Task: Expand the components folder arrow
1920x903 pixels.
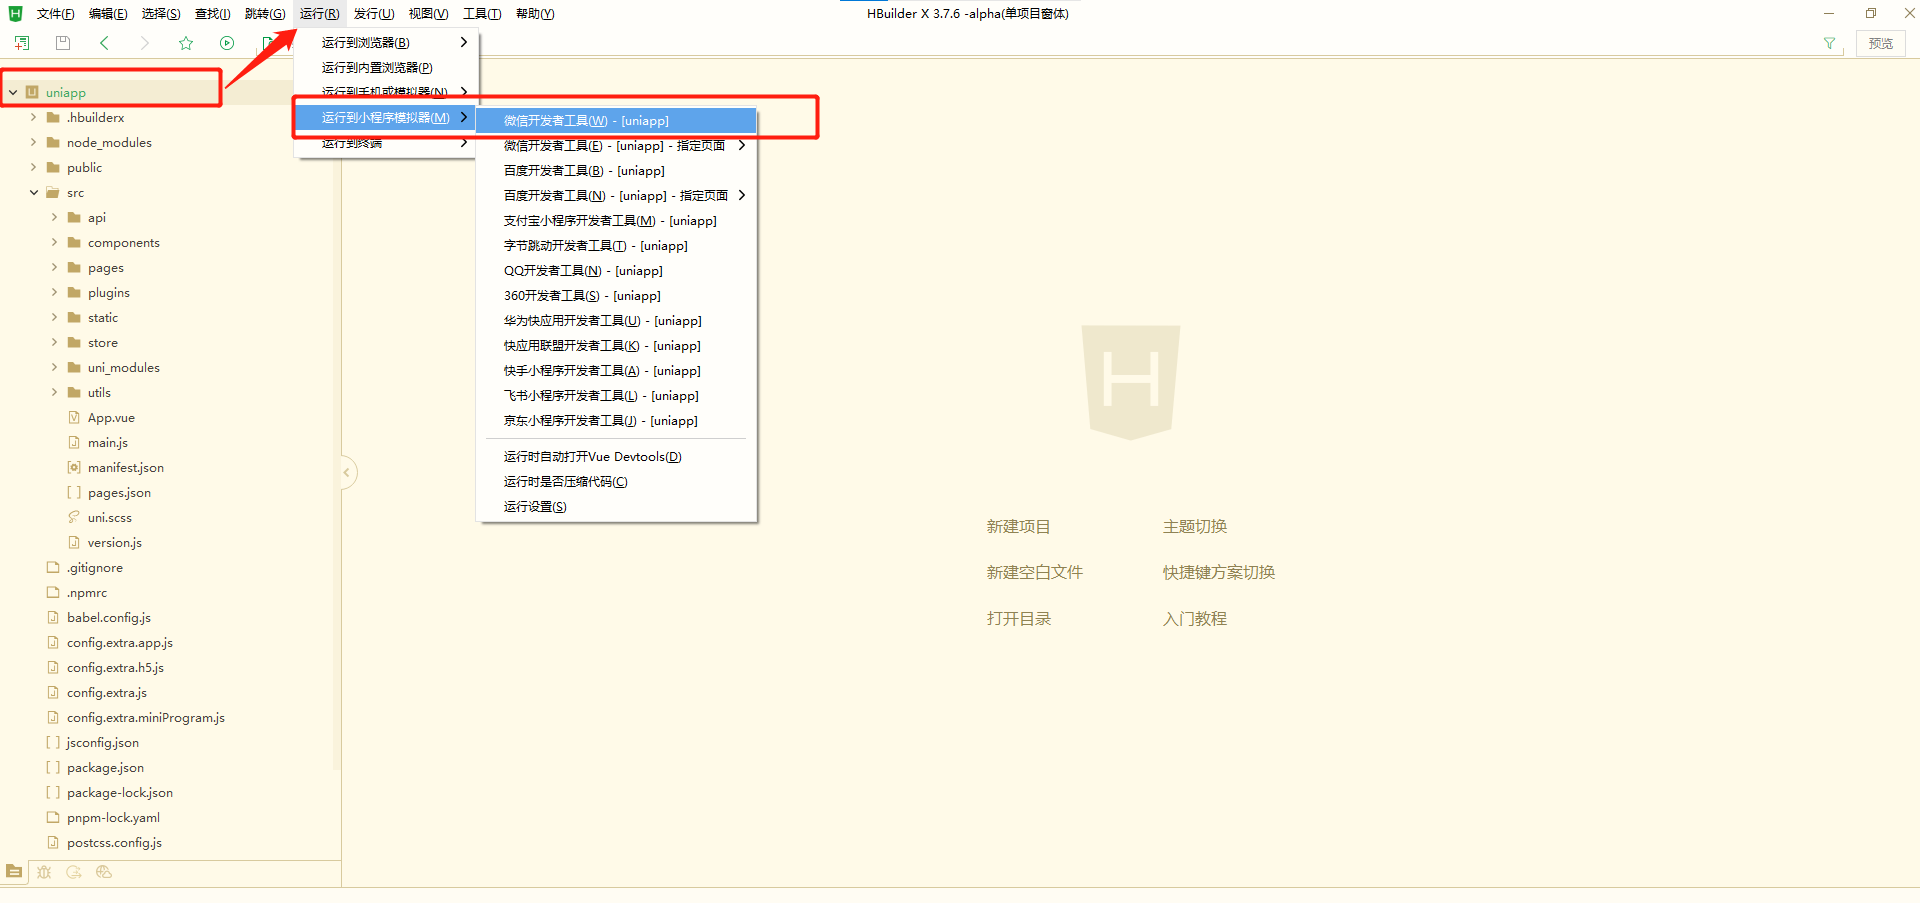Action: pyautogui.click(x=55, y=243)
